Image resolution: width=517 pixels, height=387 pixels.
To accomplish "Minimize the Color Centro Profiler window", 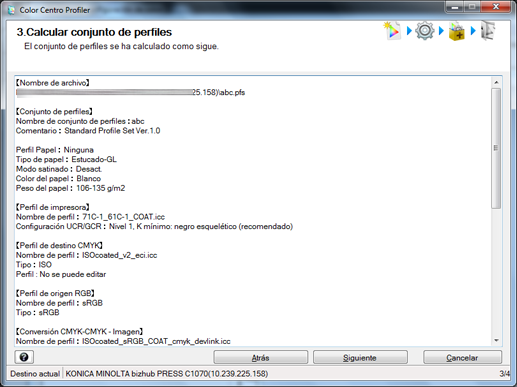I will point(456,7).
